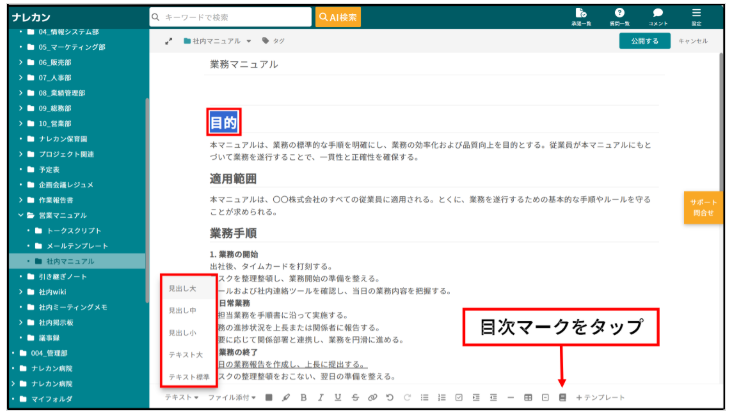Image resolution: width=736 pixels, height=414 pixels.
Task: Toggle bold formatting
Action: pos(304,398)
